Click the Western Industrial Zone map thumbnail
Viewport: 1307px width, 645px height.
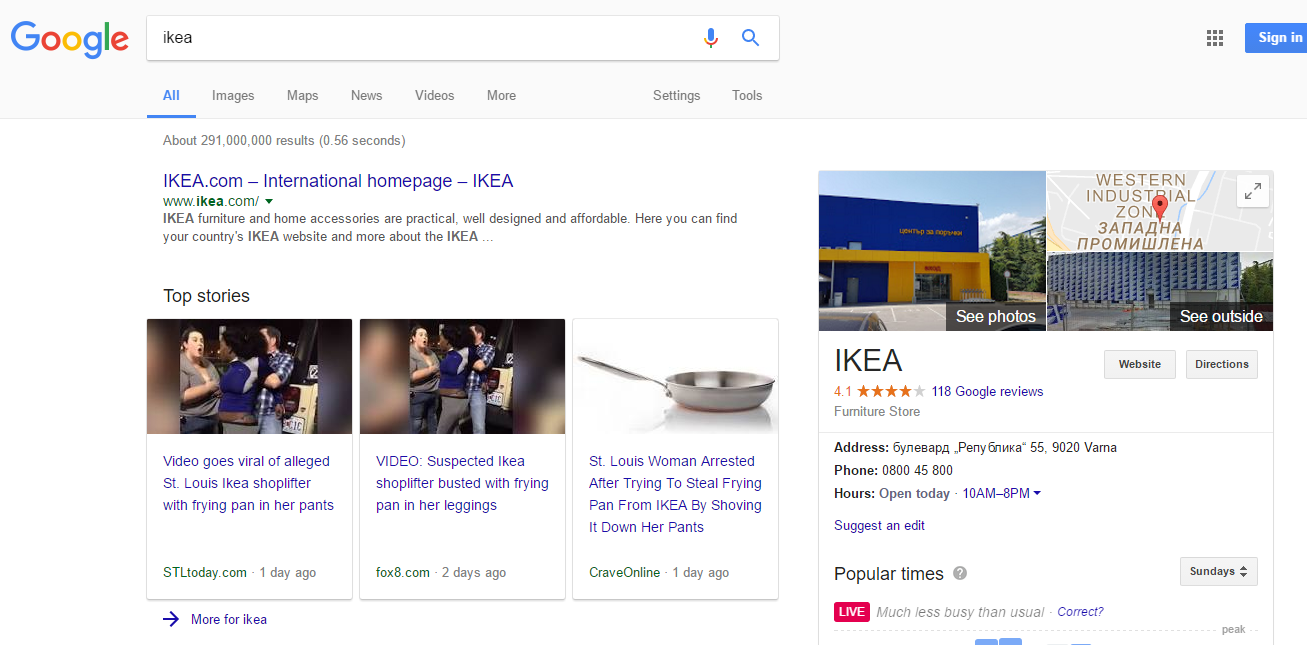coord(1160,211)
